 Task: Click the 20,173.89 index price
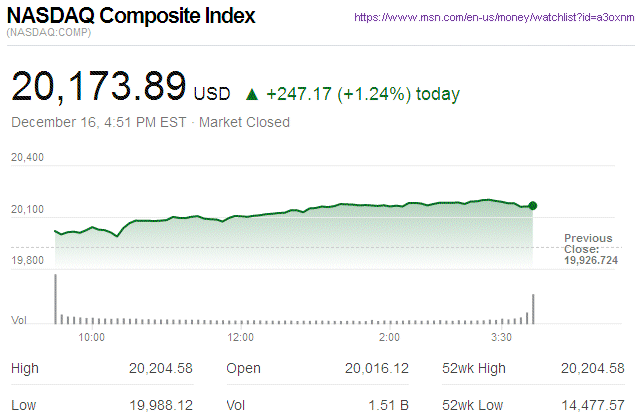pyautogui.click(x=98, y=88)
